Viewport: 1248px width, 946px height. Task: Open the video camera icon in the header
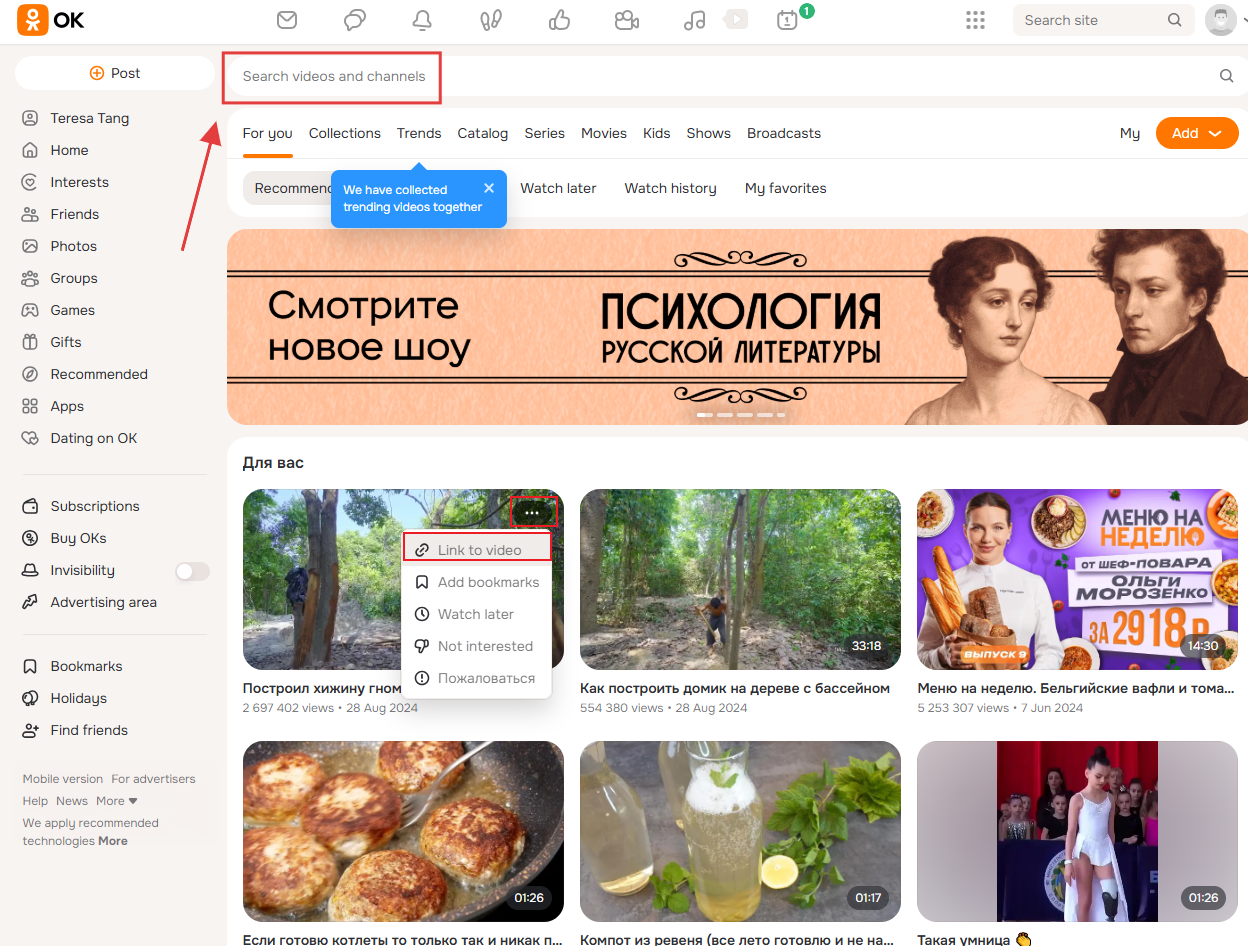(627, 20)
